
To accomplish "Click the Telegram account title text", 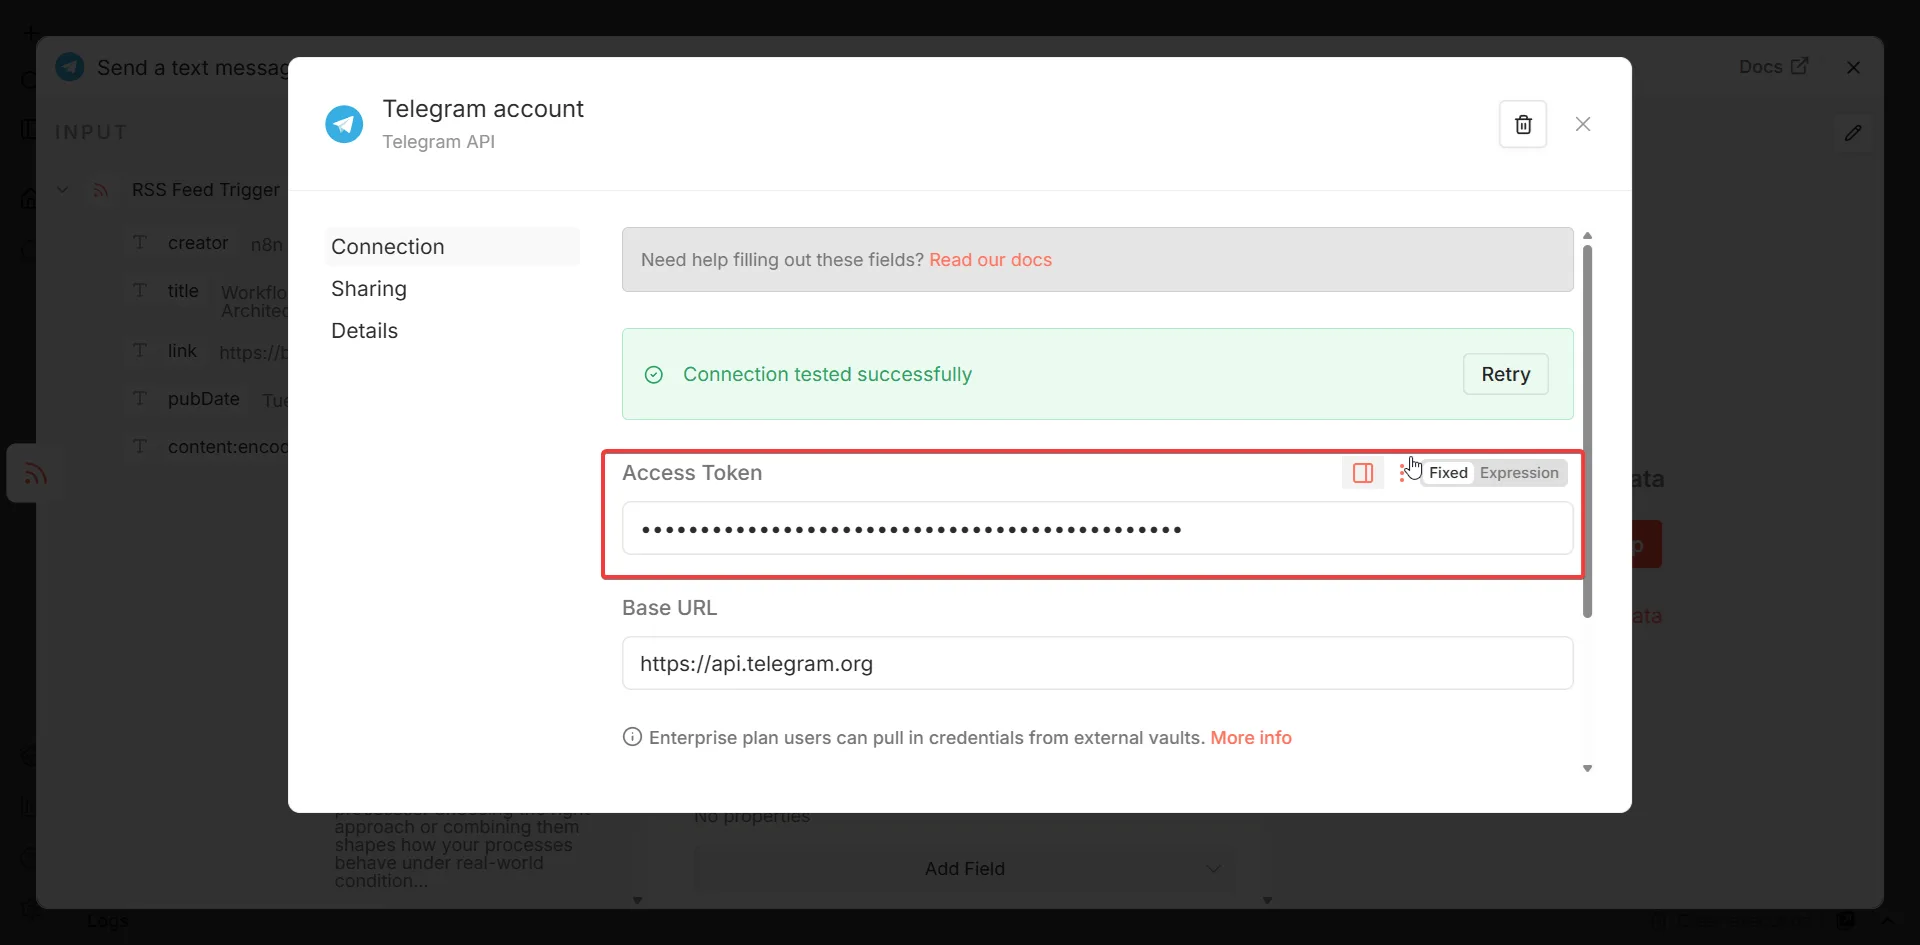I will click(x=483, y=108).
